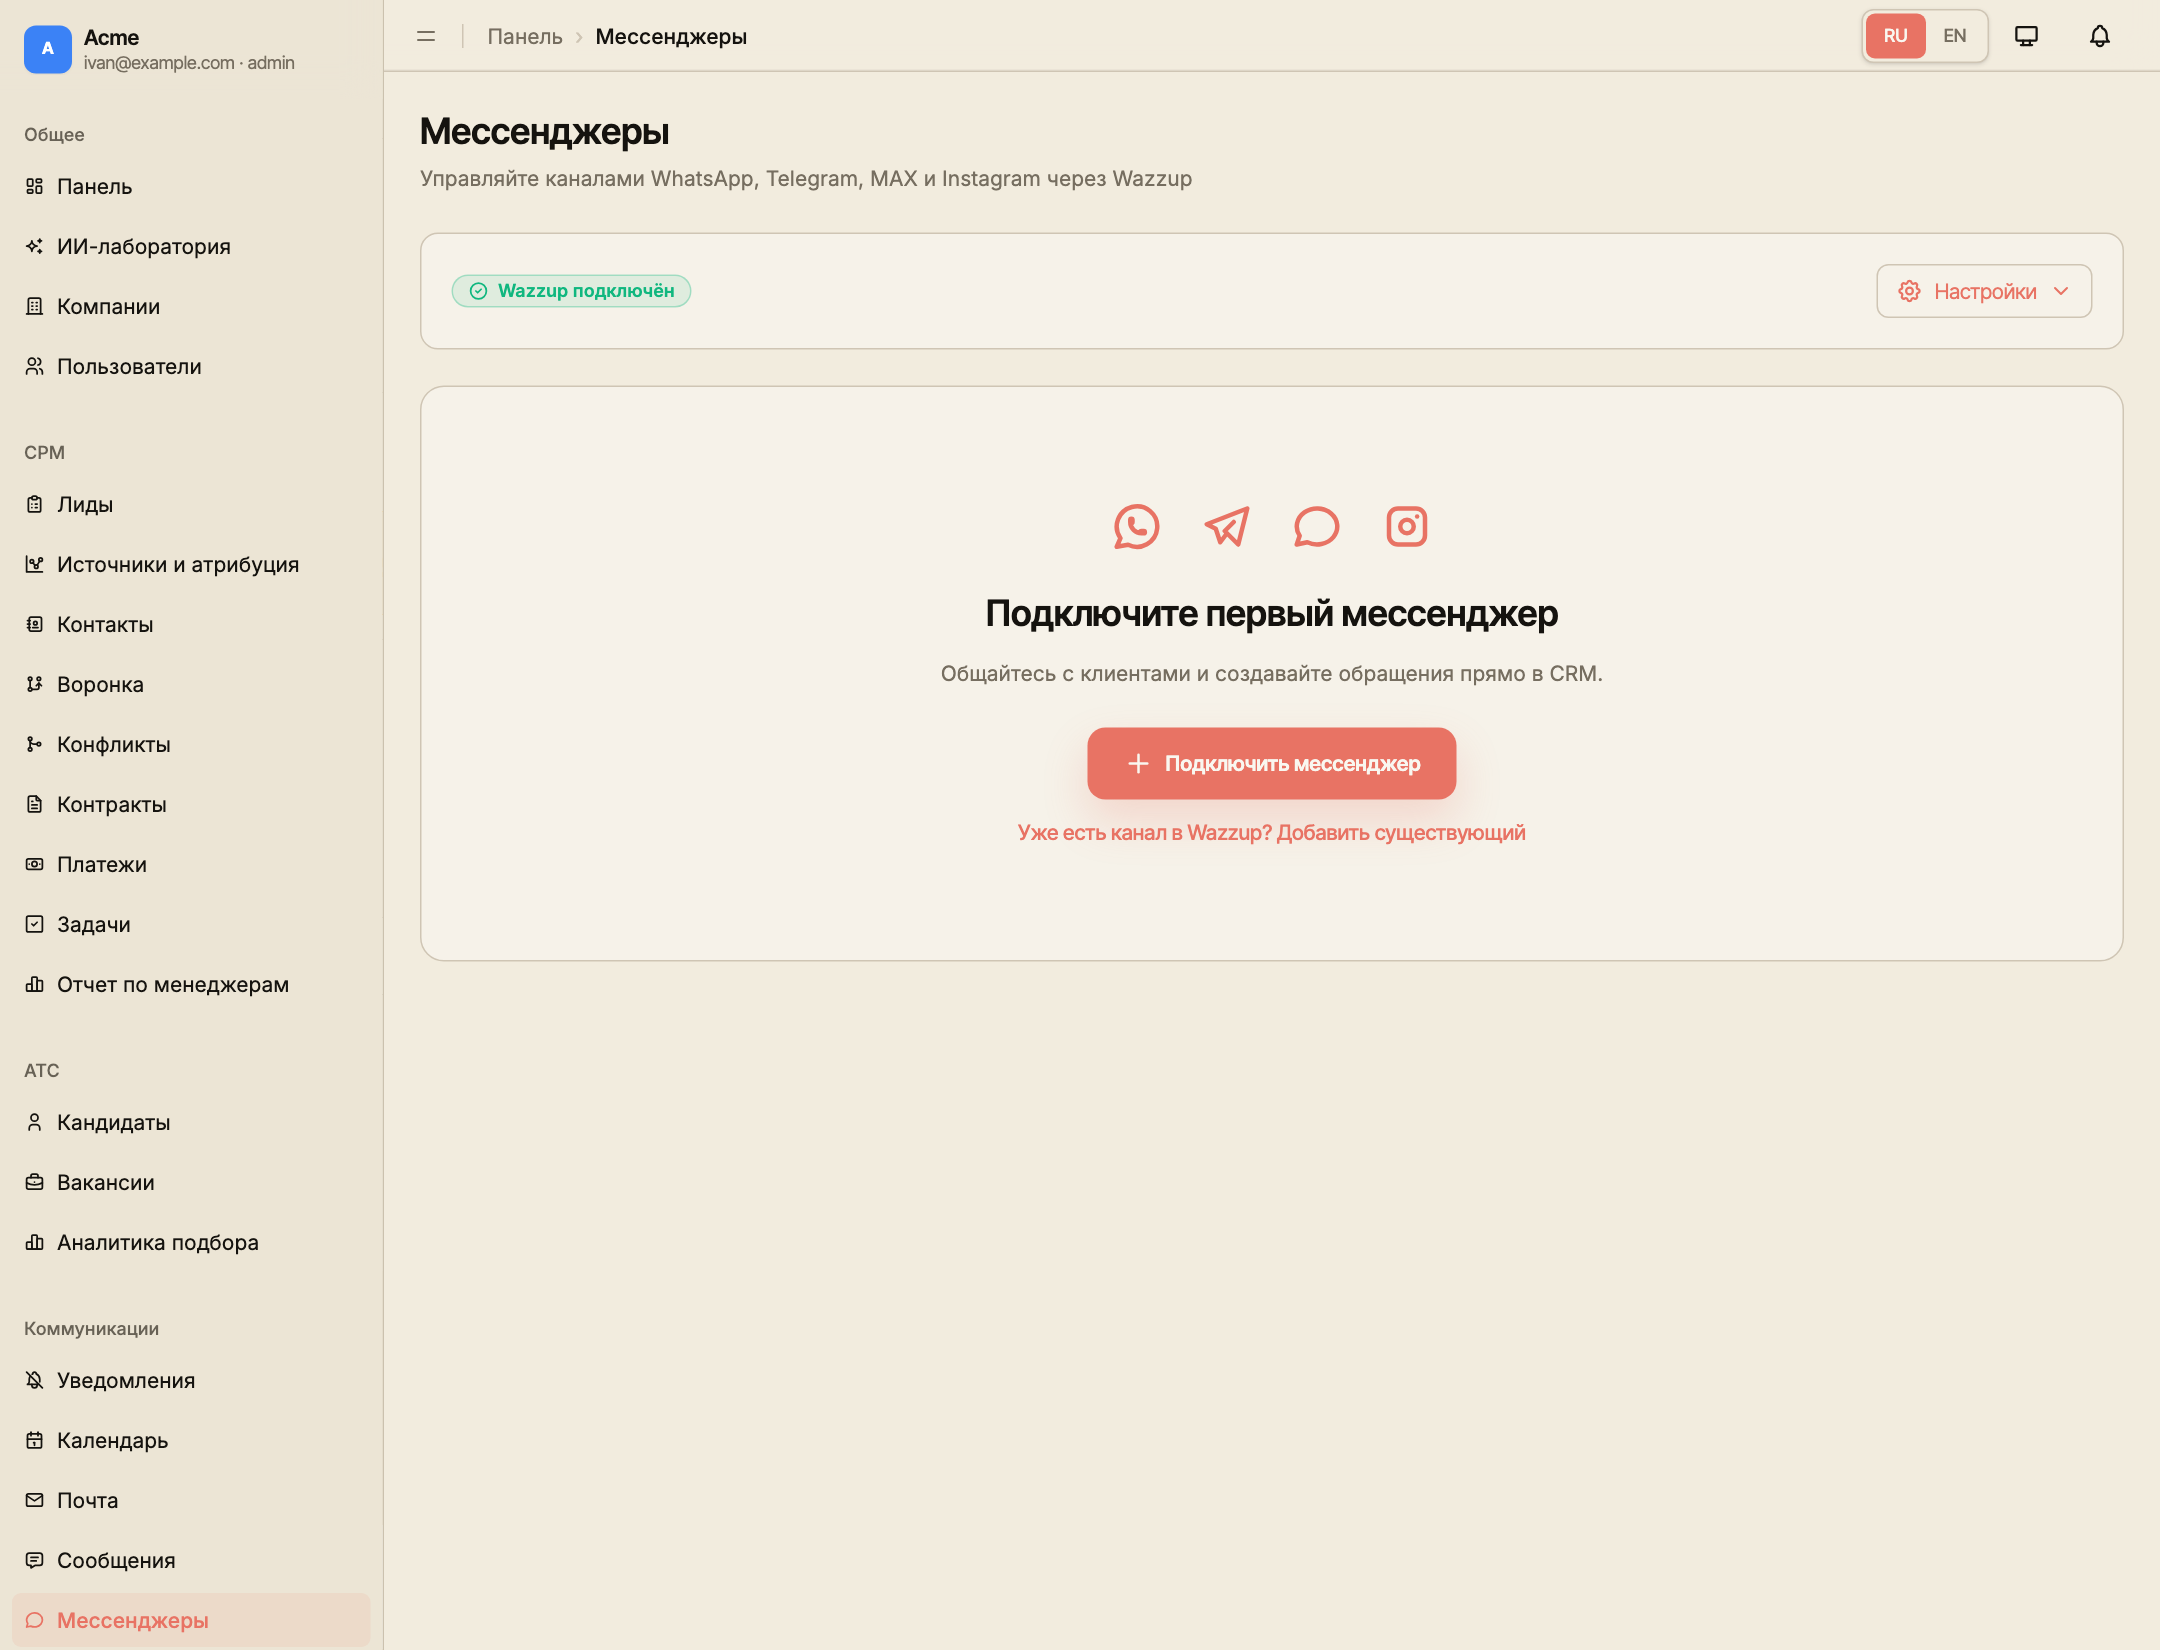The width and height of the screenshot is (2160, 1650).
Task: Go to Панель breadcrumb
Action: (x=525, y=36)
